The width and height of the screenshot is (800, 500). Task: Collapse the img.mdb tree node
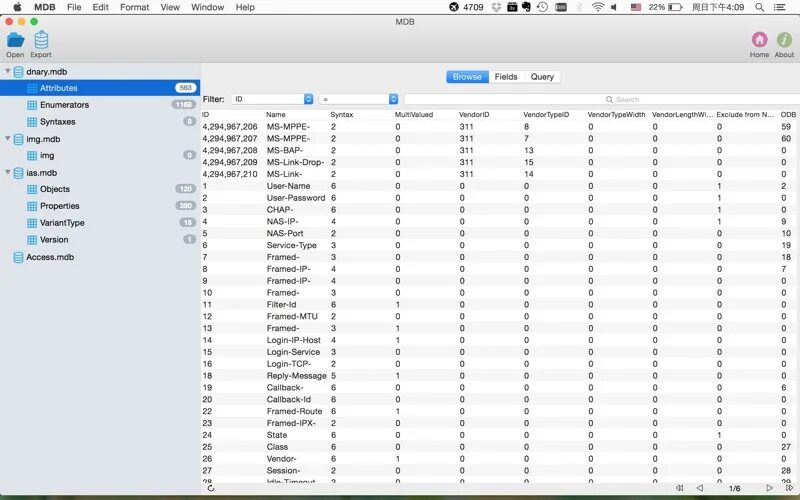pyautogui.click(x=8, y=139)
